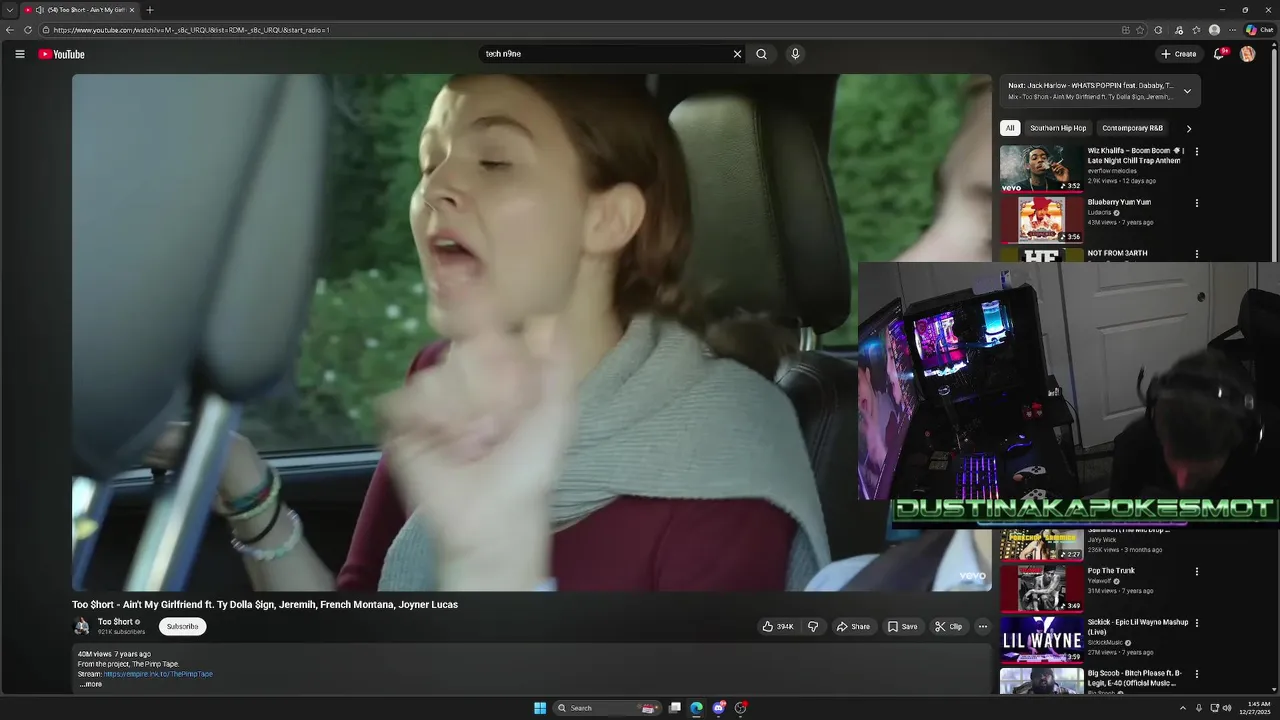Open the Big Scoob Bitch Please thumbnail
1280x720 pixels.
(1042, 681)
